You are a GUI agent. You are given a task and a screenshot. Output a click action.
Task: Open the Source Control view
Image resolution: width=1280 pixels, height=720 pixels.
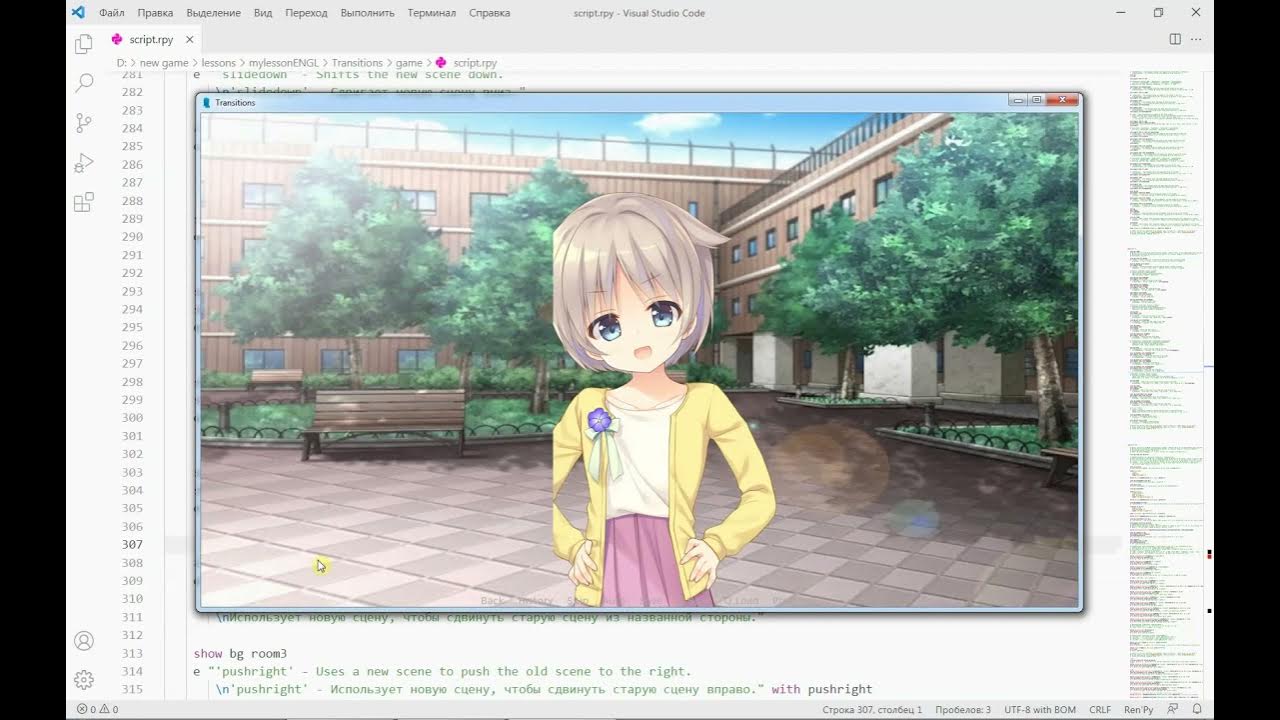pyautogui.click(x=84, y=123)
